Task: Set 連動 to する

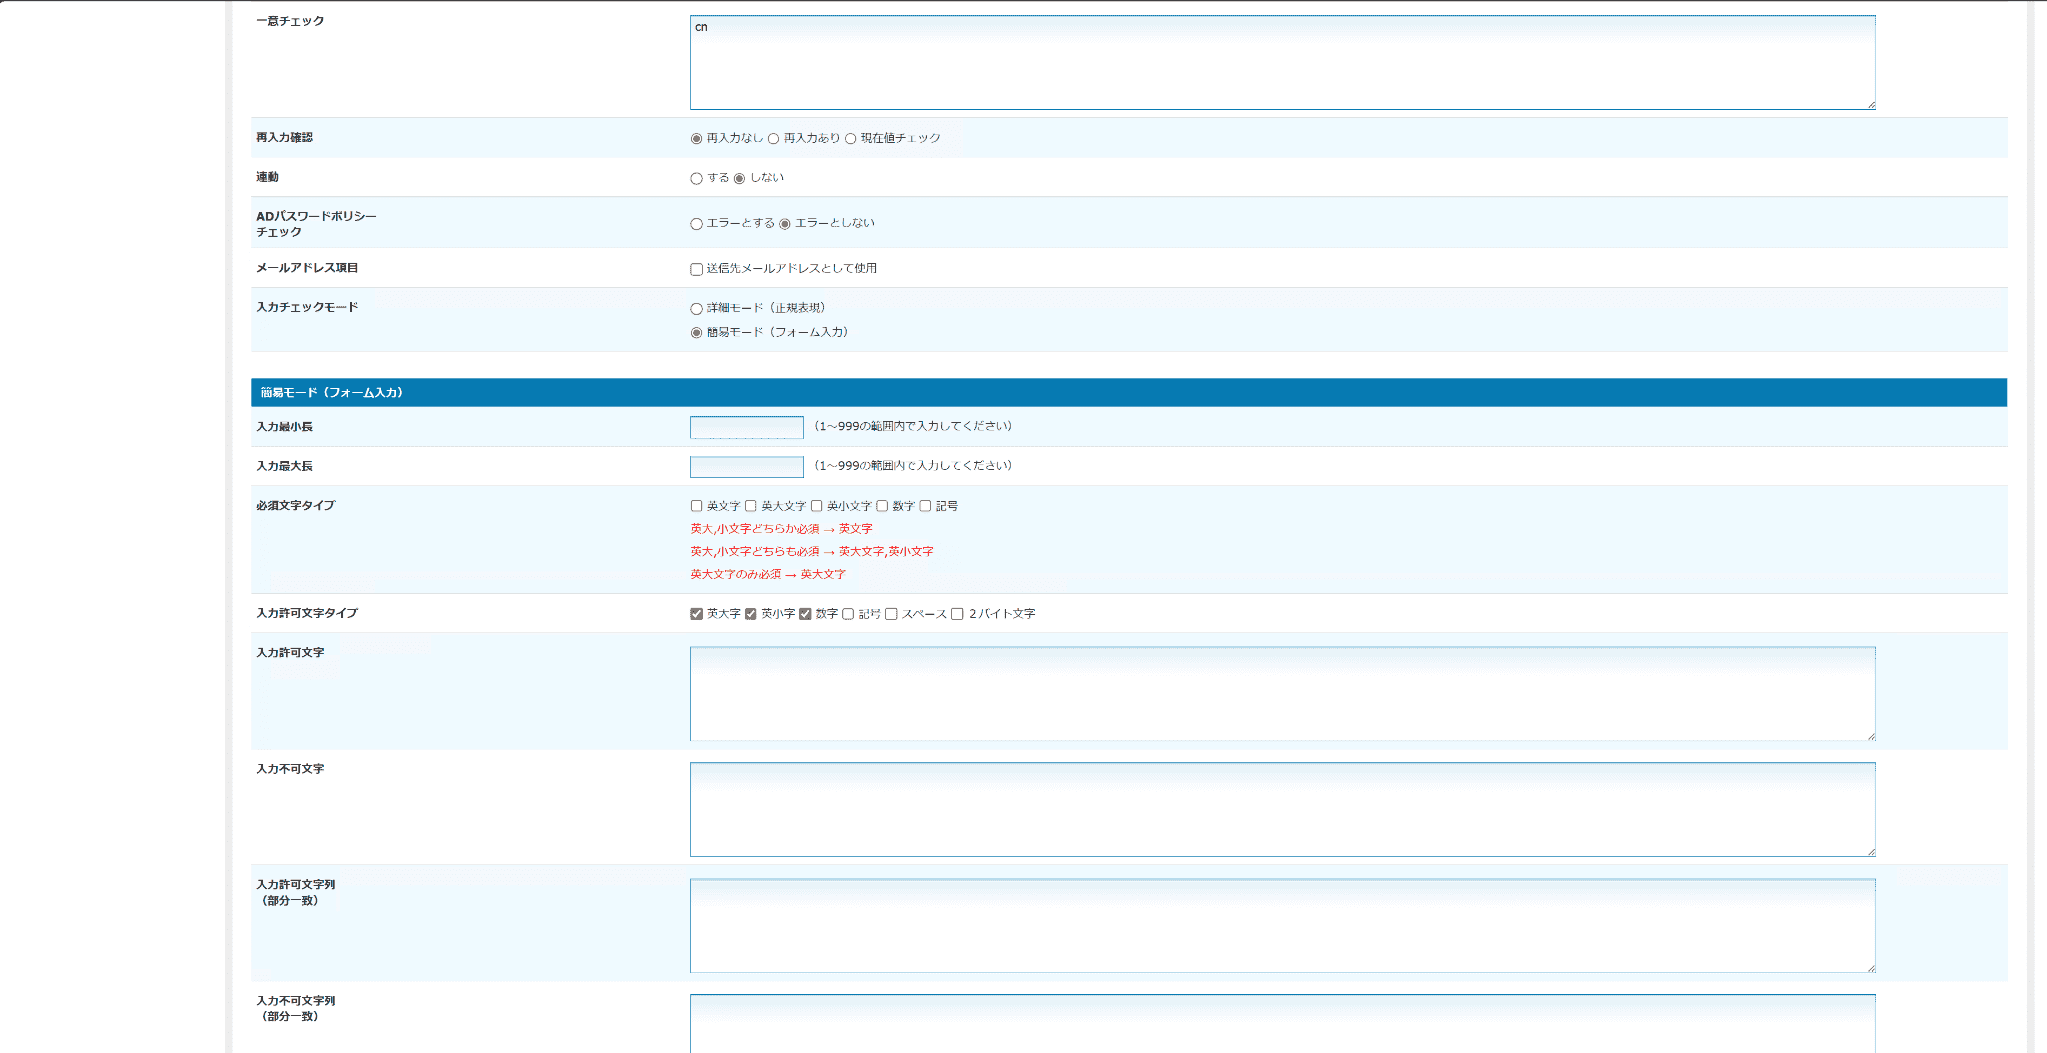Action: tap(696, 178)
